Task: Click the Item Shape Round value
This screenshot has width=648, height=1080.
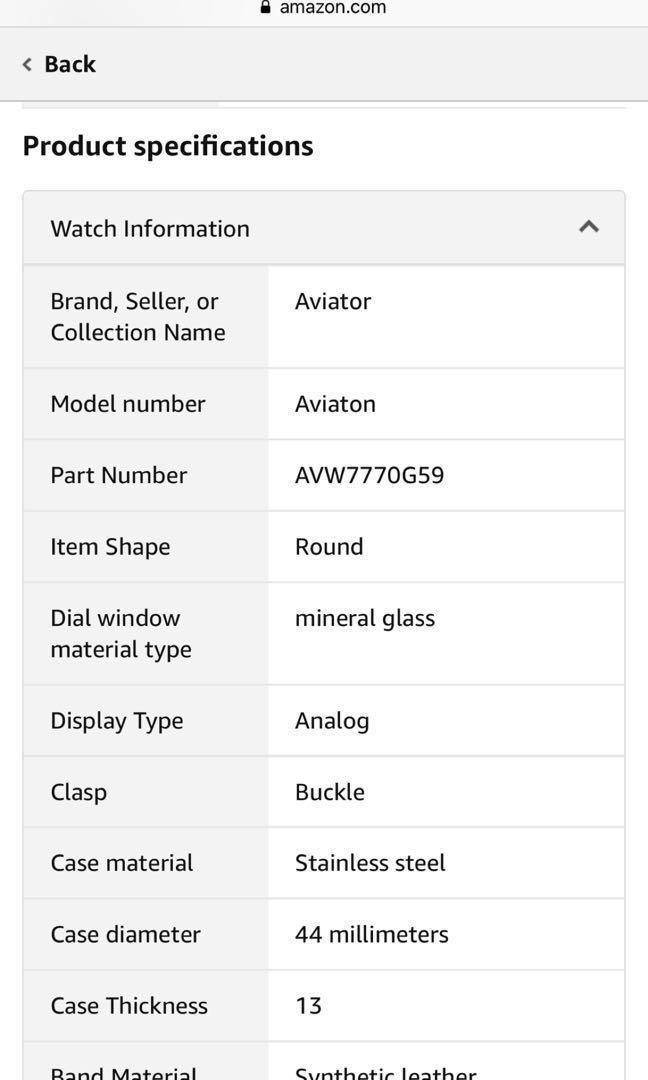Action: (x=328, y=546)
